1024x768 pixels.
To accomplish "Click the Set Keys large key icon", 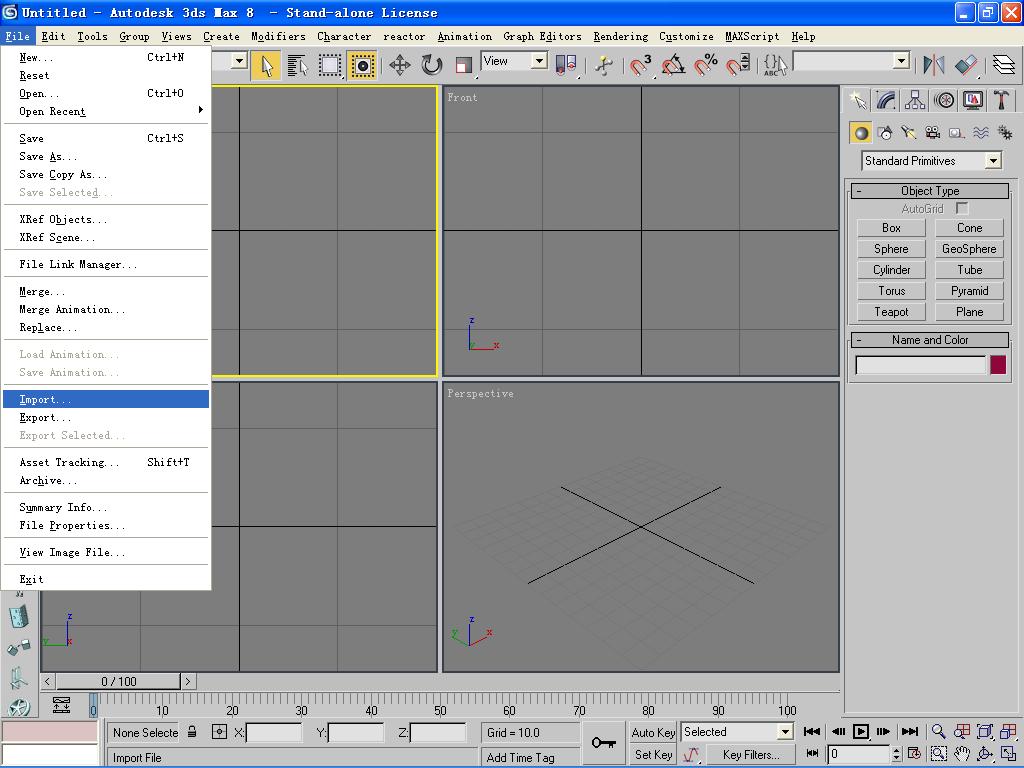I will (x=603, y=743).
